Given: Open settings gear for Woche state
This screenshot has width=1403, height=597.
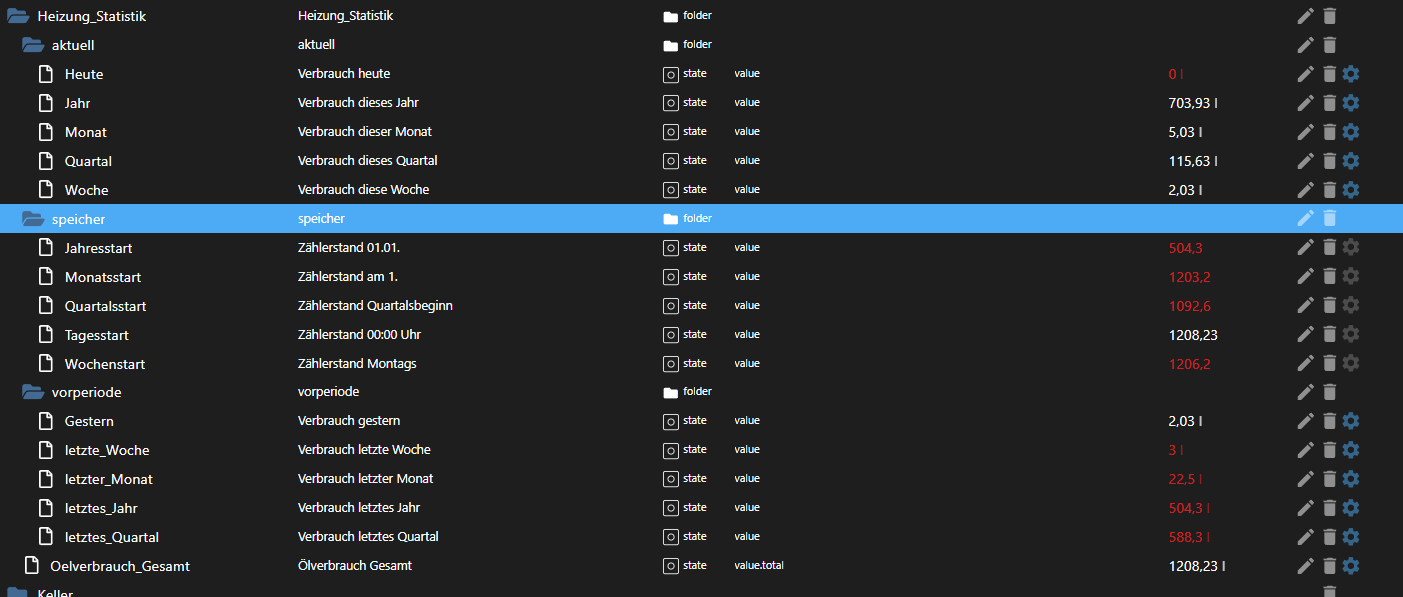Looking at the screenshot, I should [x=1351, y=190].
